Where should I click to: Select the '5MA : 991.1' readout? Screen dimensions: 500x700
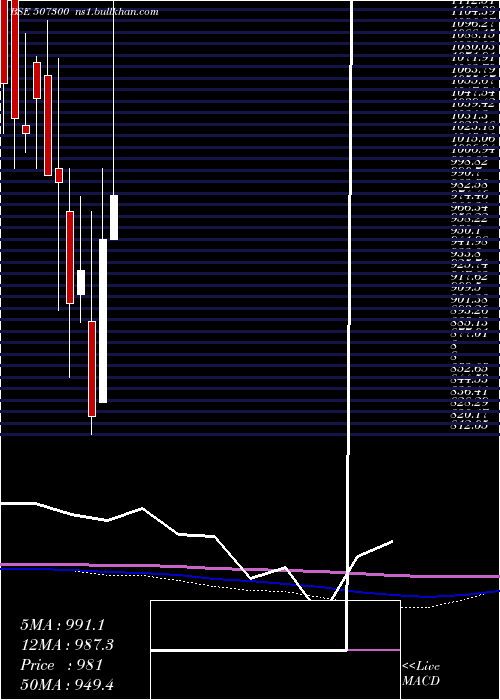pos(62,625)
